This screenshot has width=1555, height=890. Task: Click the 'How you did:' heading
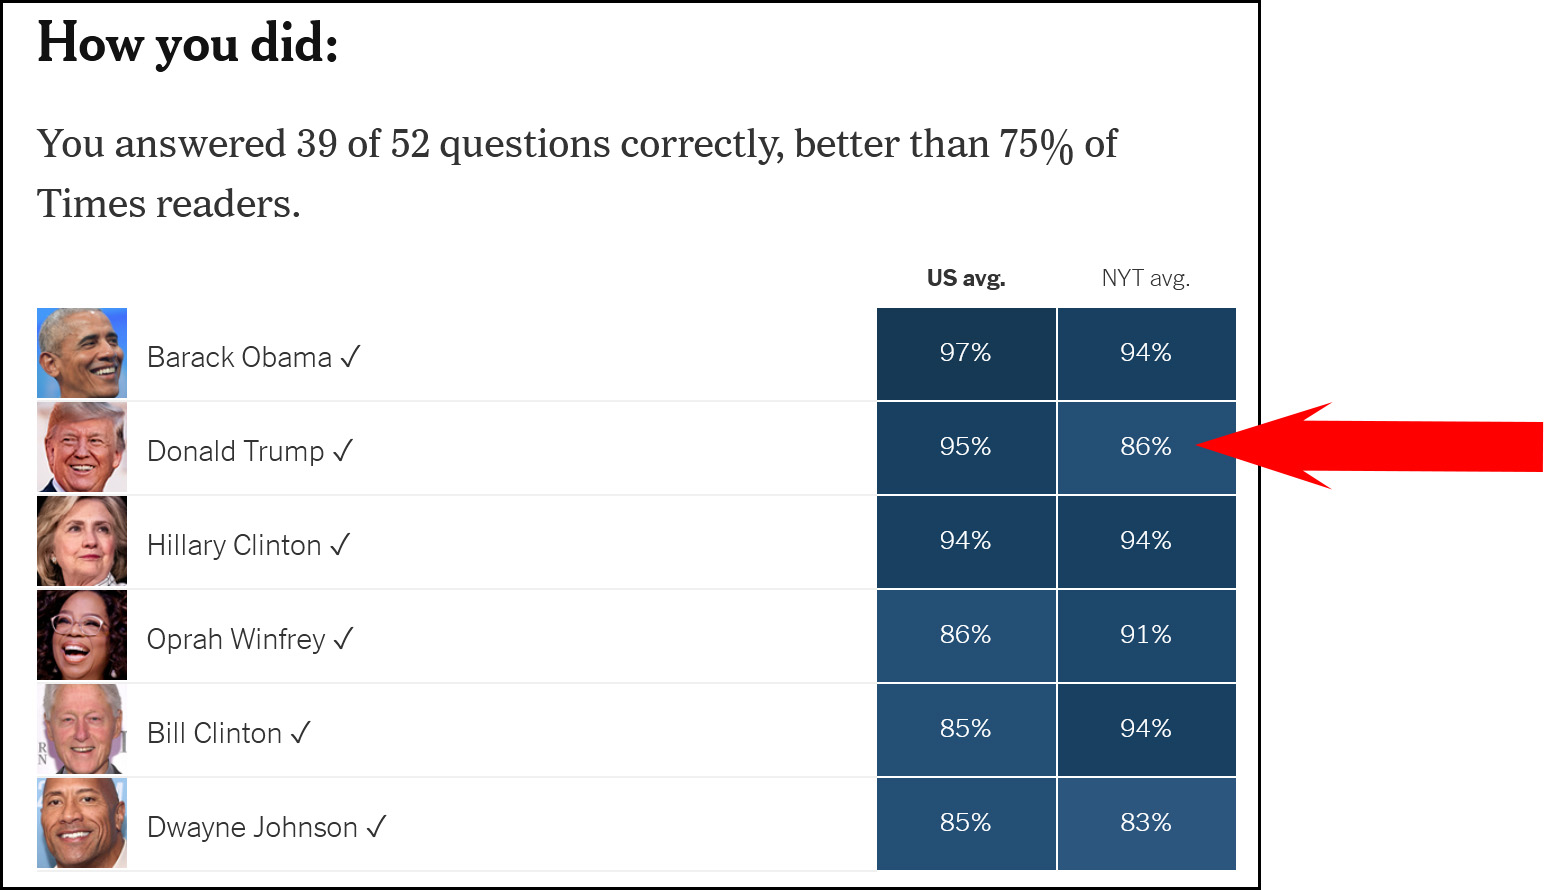click(x=188, y=44)
